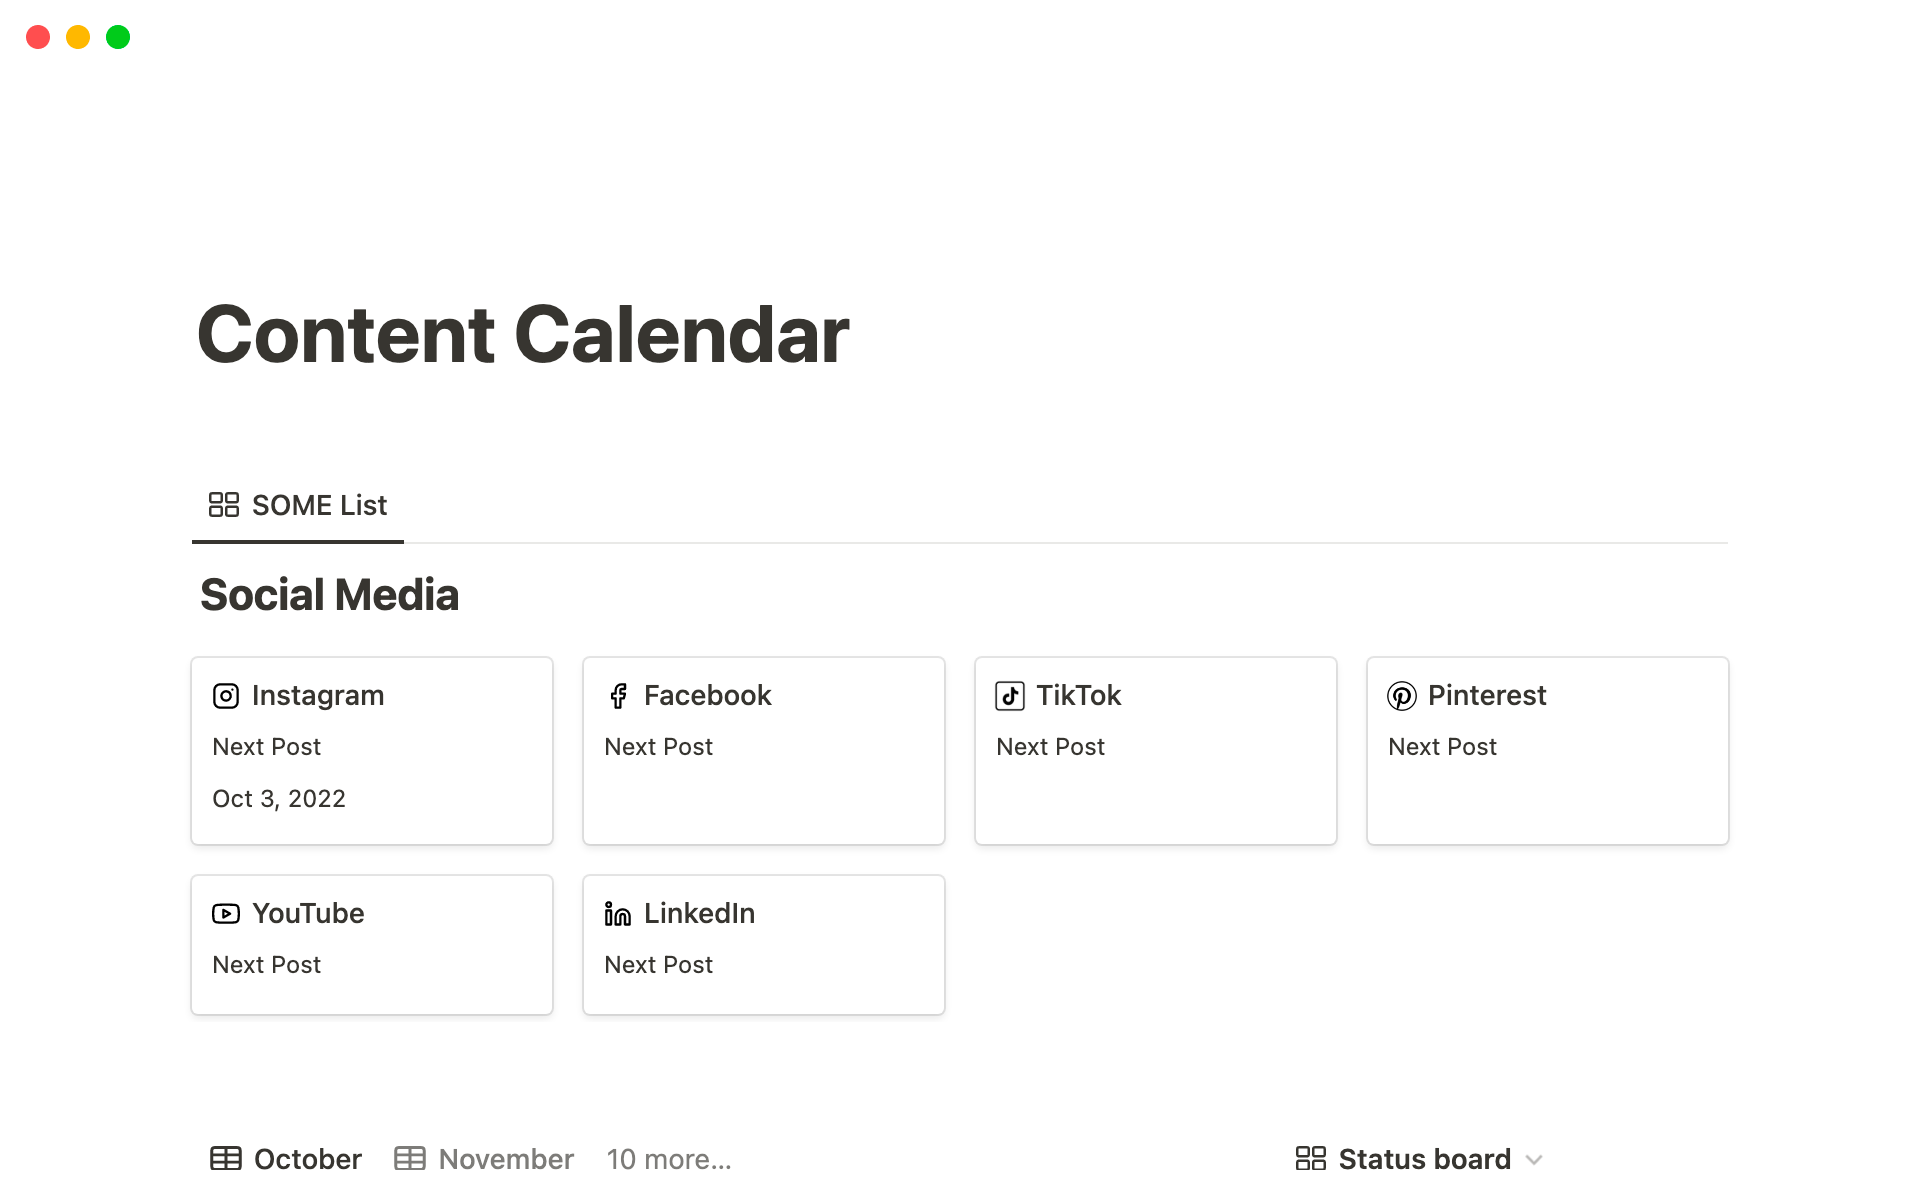The image size is (1920, 1200).
Task: Click the TikTok icon on the card
Action: (1010, 696)
